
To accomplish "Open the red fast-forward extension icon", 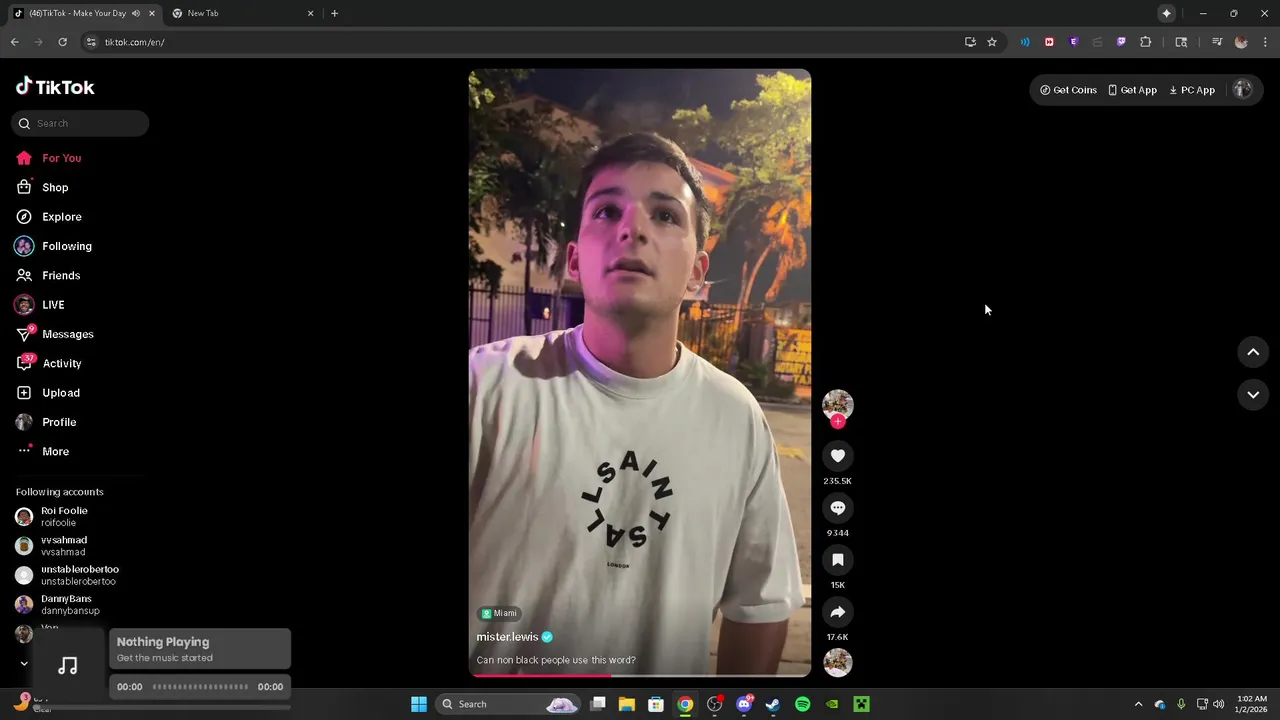I will tap(1049, 42).
